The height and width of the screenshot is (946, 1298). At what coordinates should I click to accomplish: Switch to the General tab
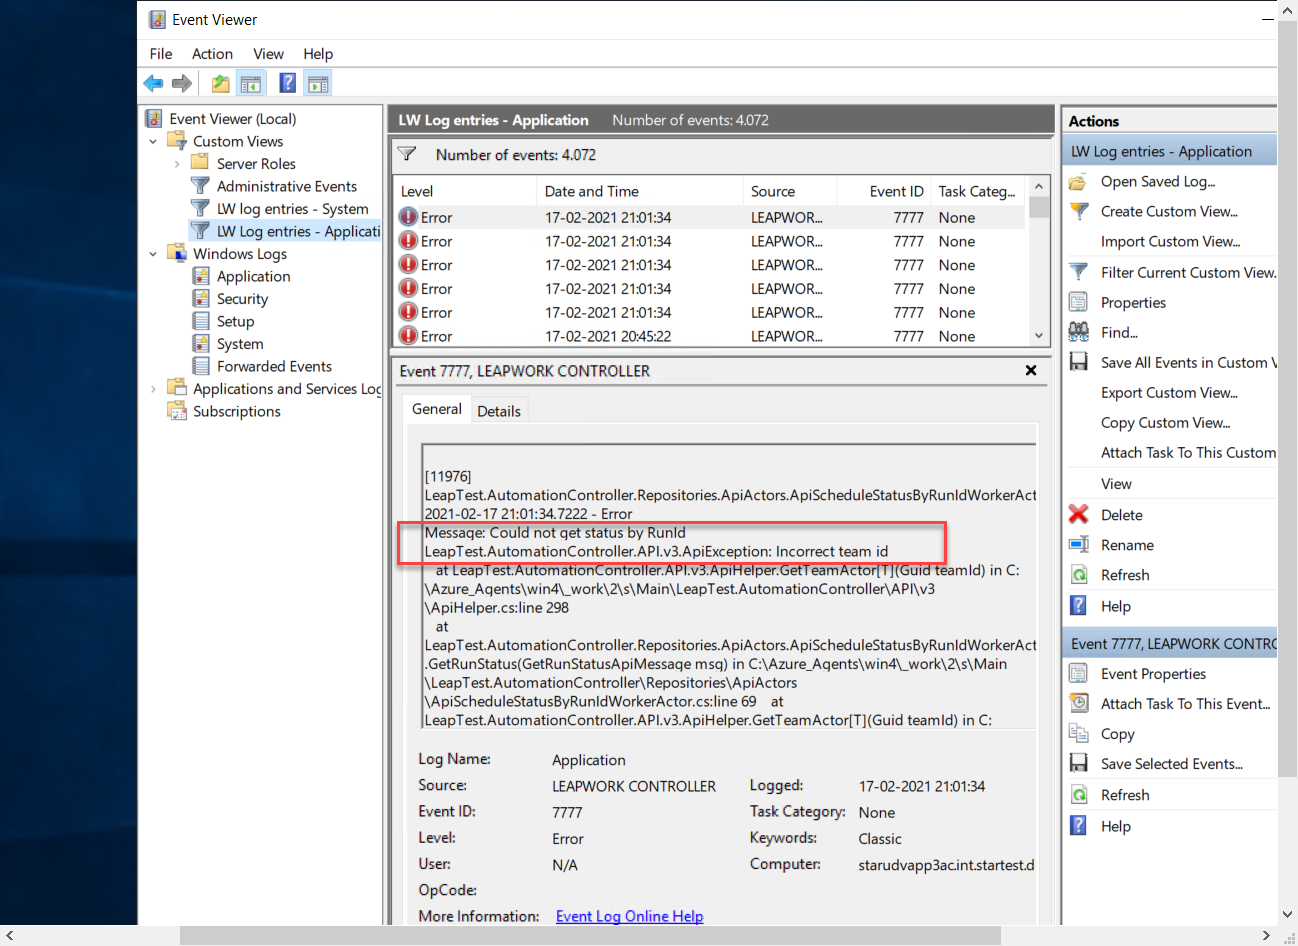[437, 409]
